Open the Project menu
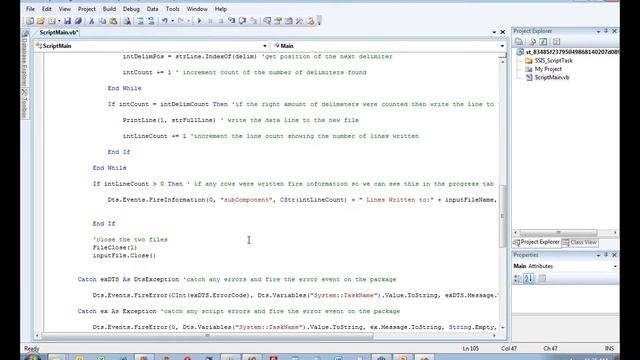This screenshot has width=640, height=360. click(87, 9)
